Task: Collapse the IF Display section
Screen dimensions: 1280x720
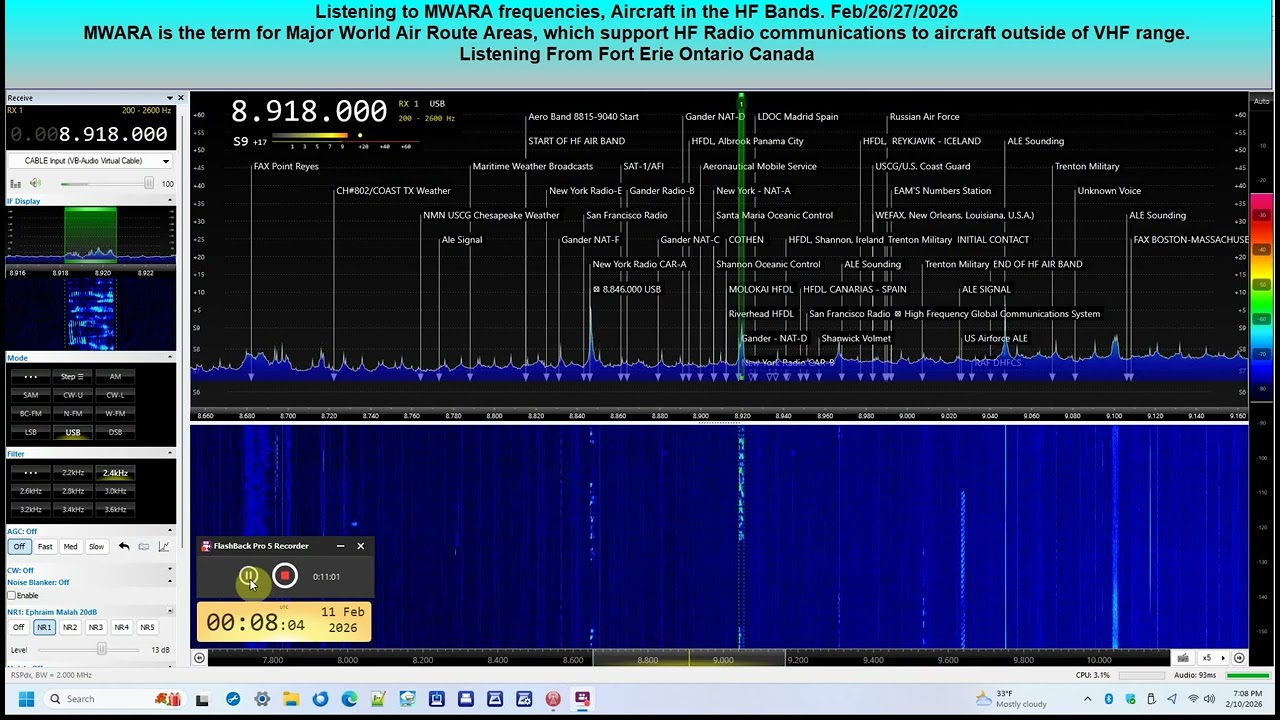Action: click(169, 201)
